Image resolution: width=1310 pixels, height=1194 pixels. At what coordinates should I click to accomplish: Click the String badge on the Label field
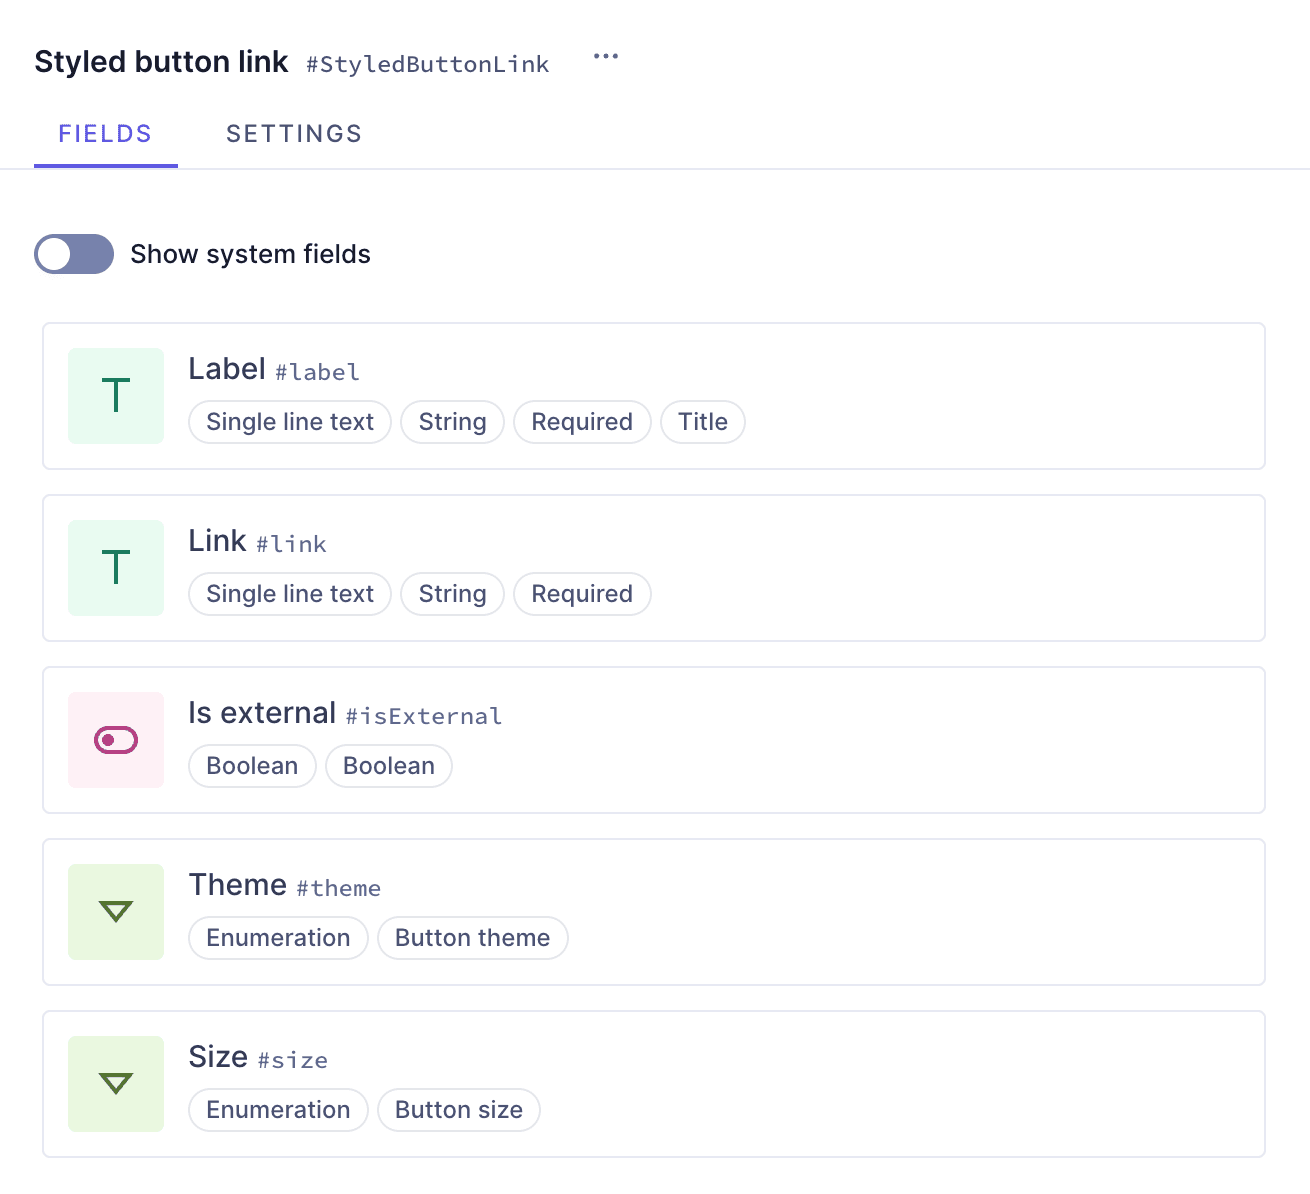[x=452, y=422]
